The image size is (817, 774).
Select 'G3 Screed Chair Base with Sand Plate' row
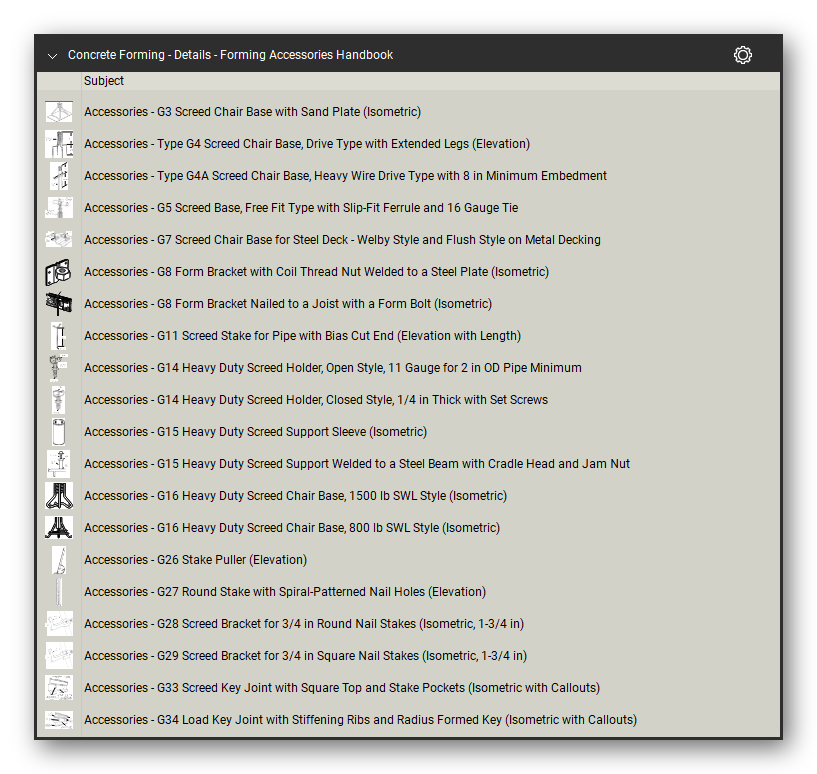[x=408, y=112]
